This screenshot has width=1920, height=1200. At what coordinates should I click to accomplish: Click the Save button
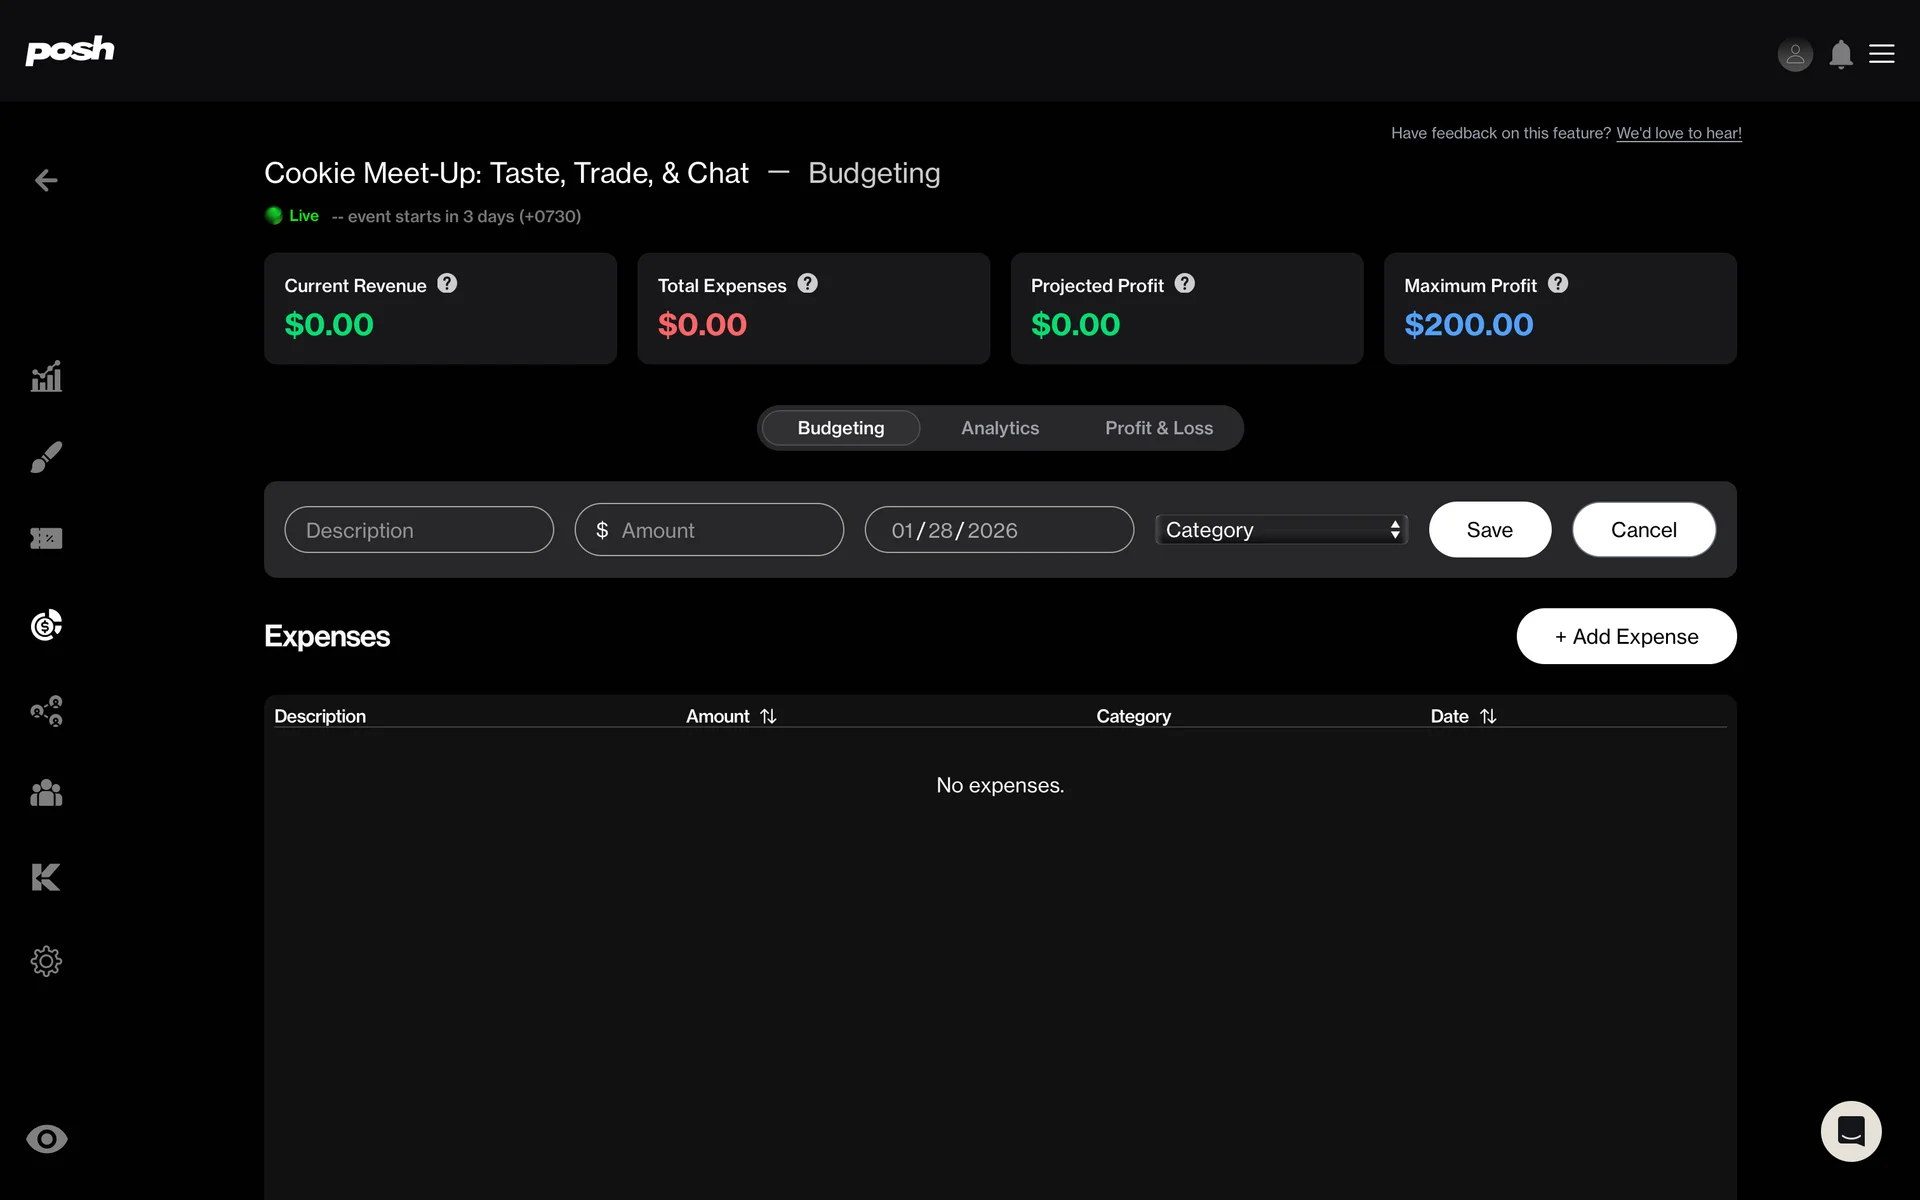point(1489,530)
